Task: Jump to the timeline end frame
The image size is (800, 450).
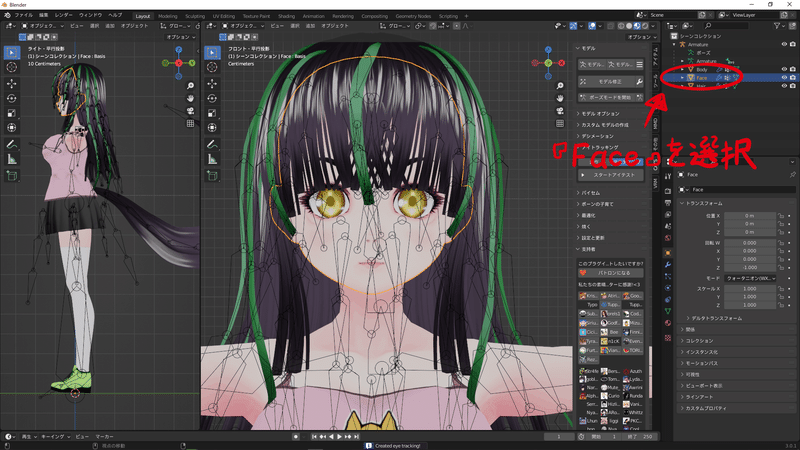Action: coord(357,437)
